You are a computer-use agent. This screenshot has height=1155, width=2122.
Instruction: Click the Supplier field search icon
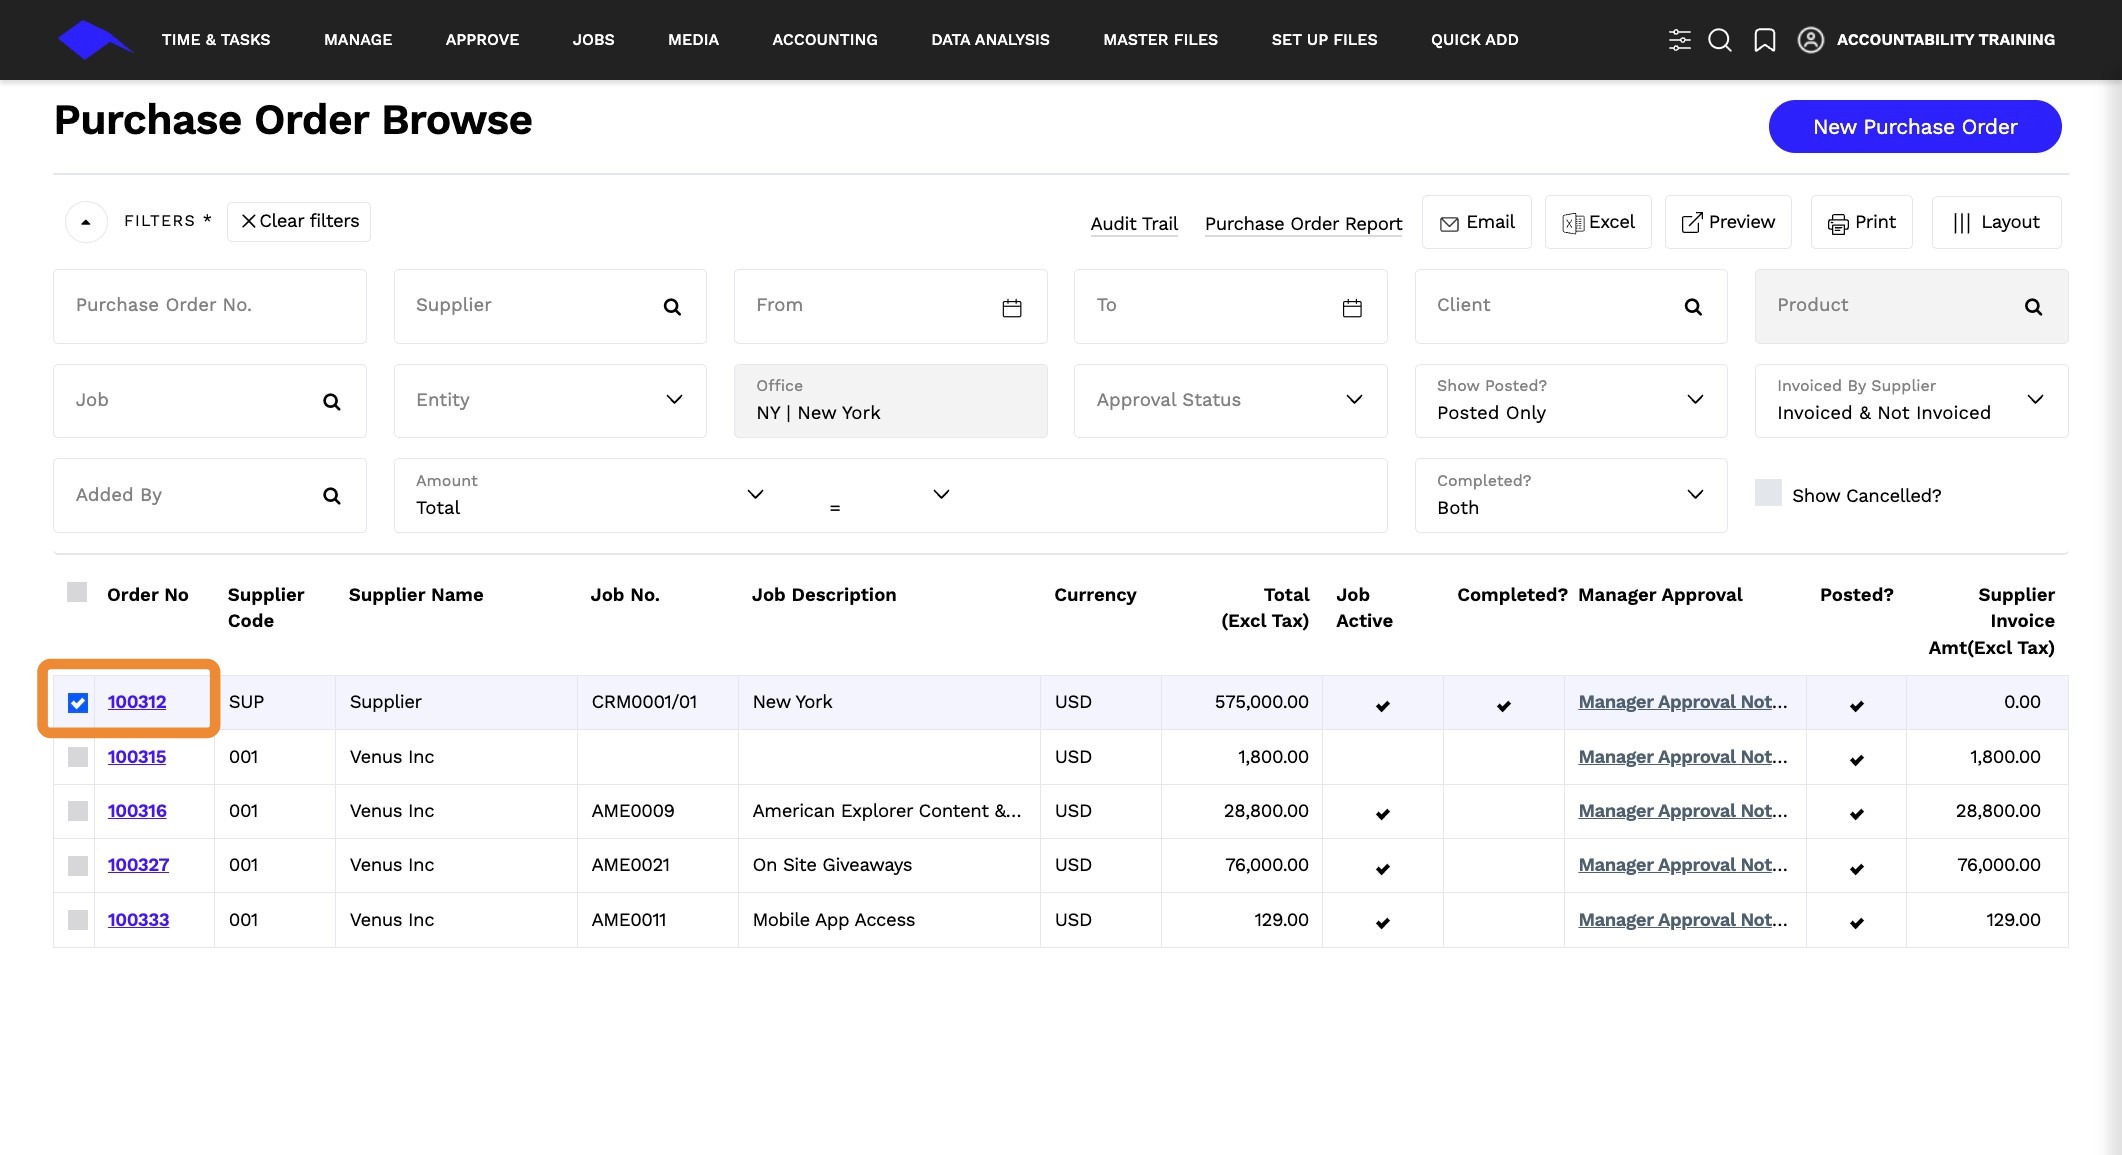tap(672, 307)
